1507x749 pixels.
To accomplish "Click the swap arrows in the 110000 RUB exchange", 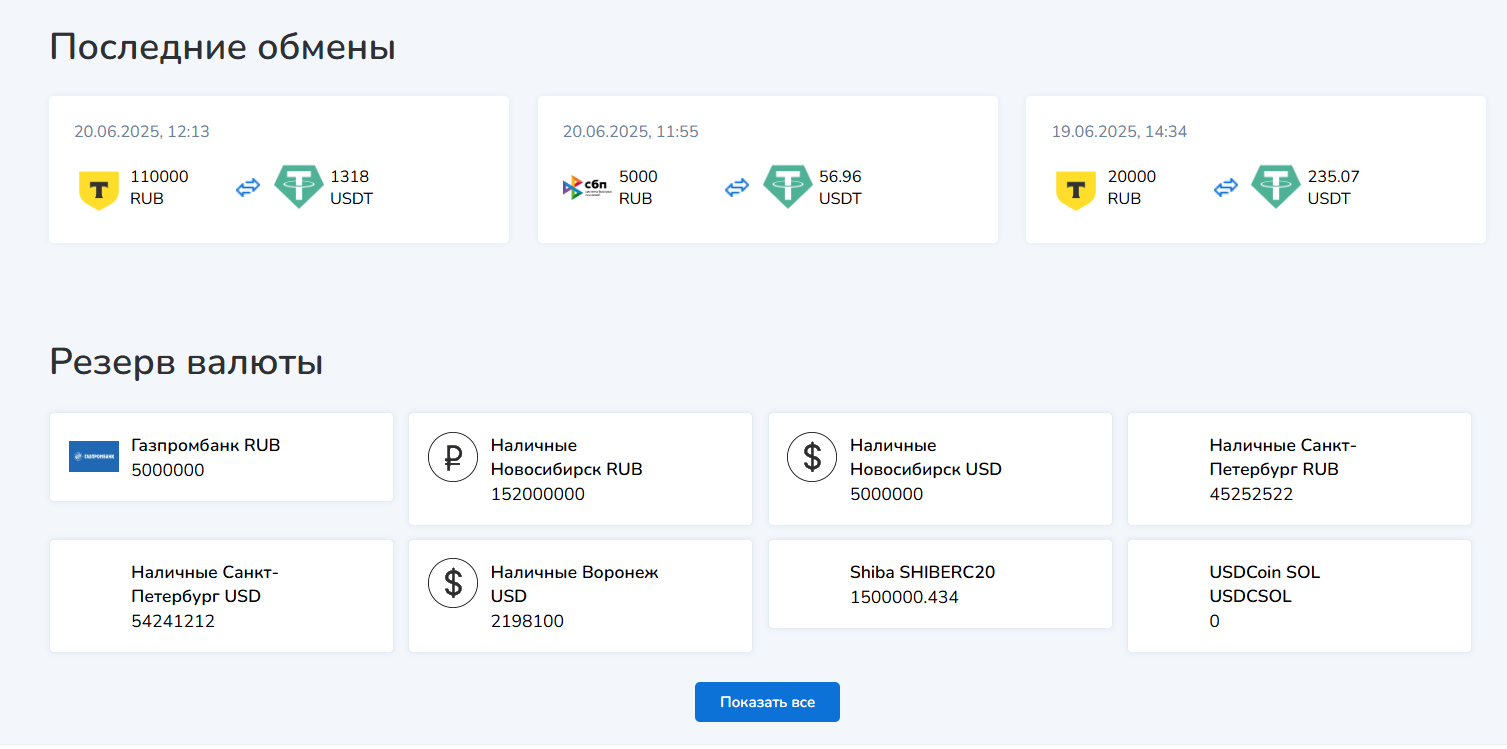I will [248, 187].
